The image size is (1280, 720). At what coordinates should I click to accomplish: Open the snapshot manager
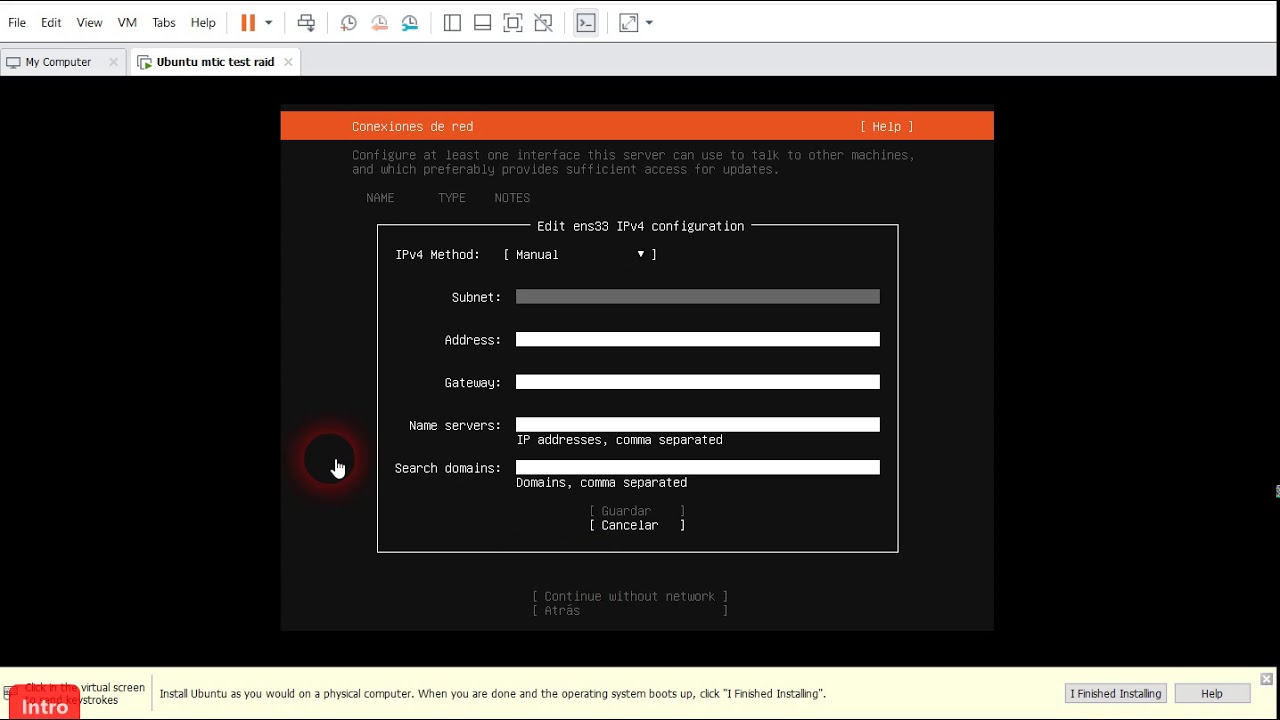410,22
